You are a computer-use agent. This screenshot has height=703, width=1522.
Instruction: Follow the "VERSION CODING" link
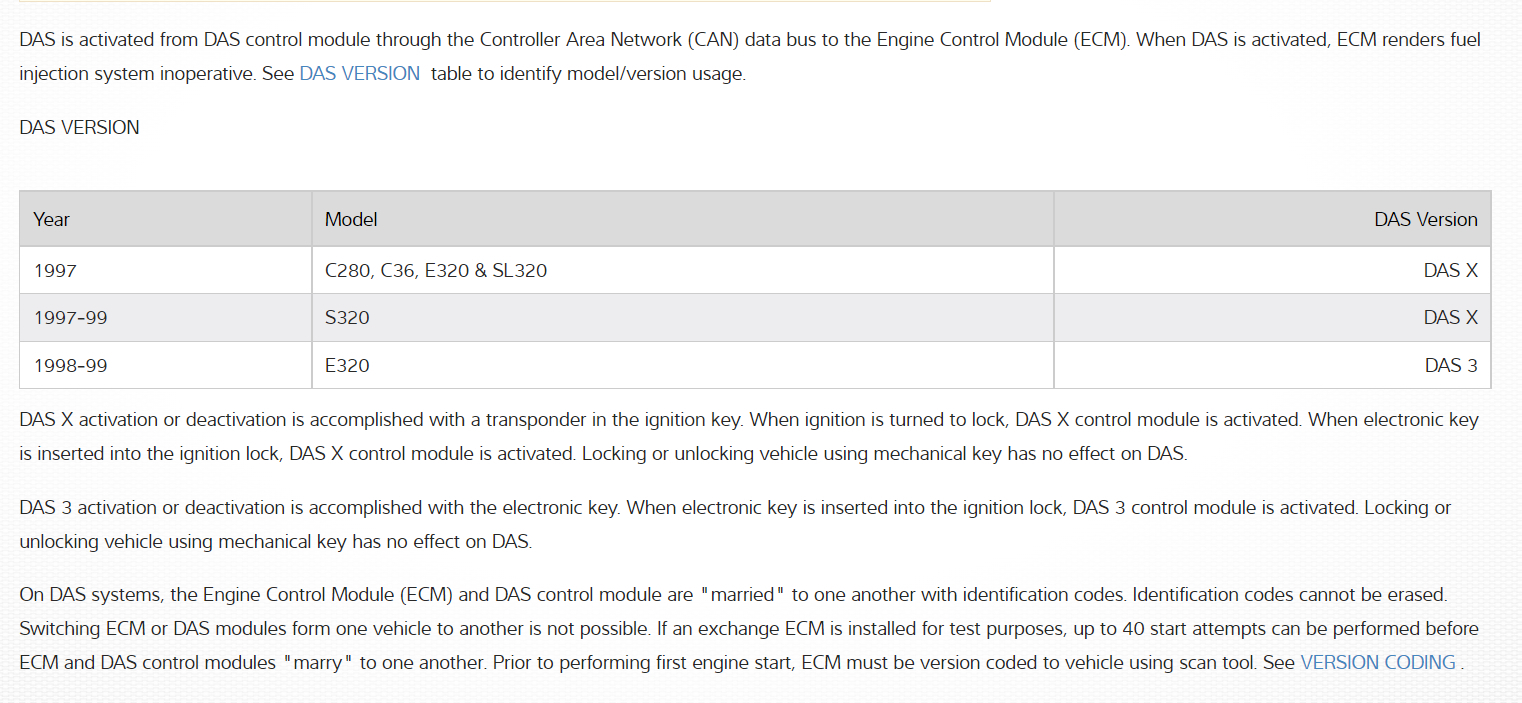(x=1377, y=663)
